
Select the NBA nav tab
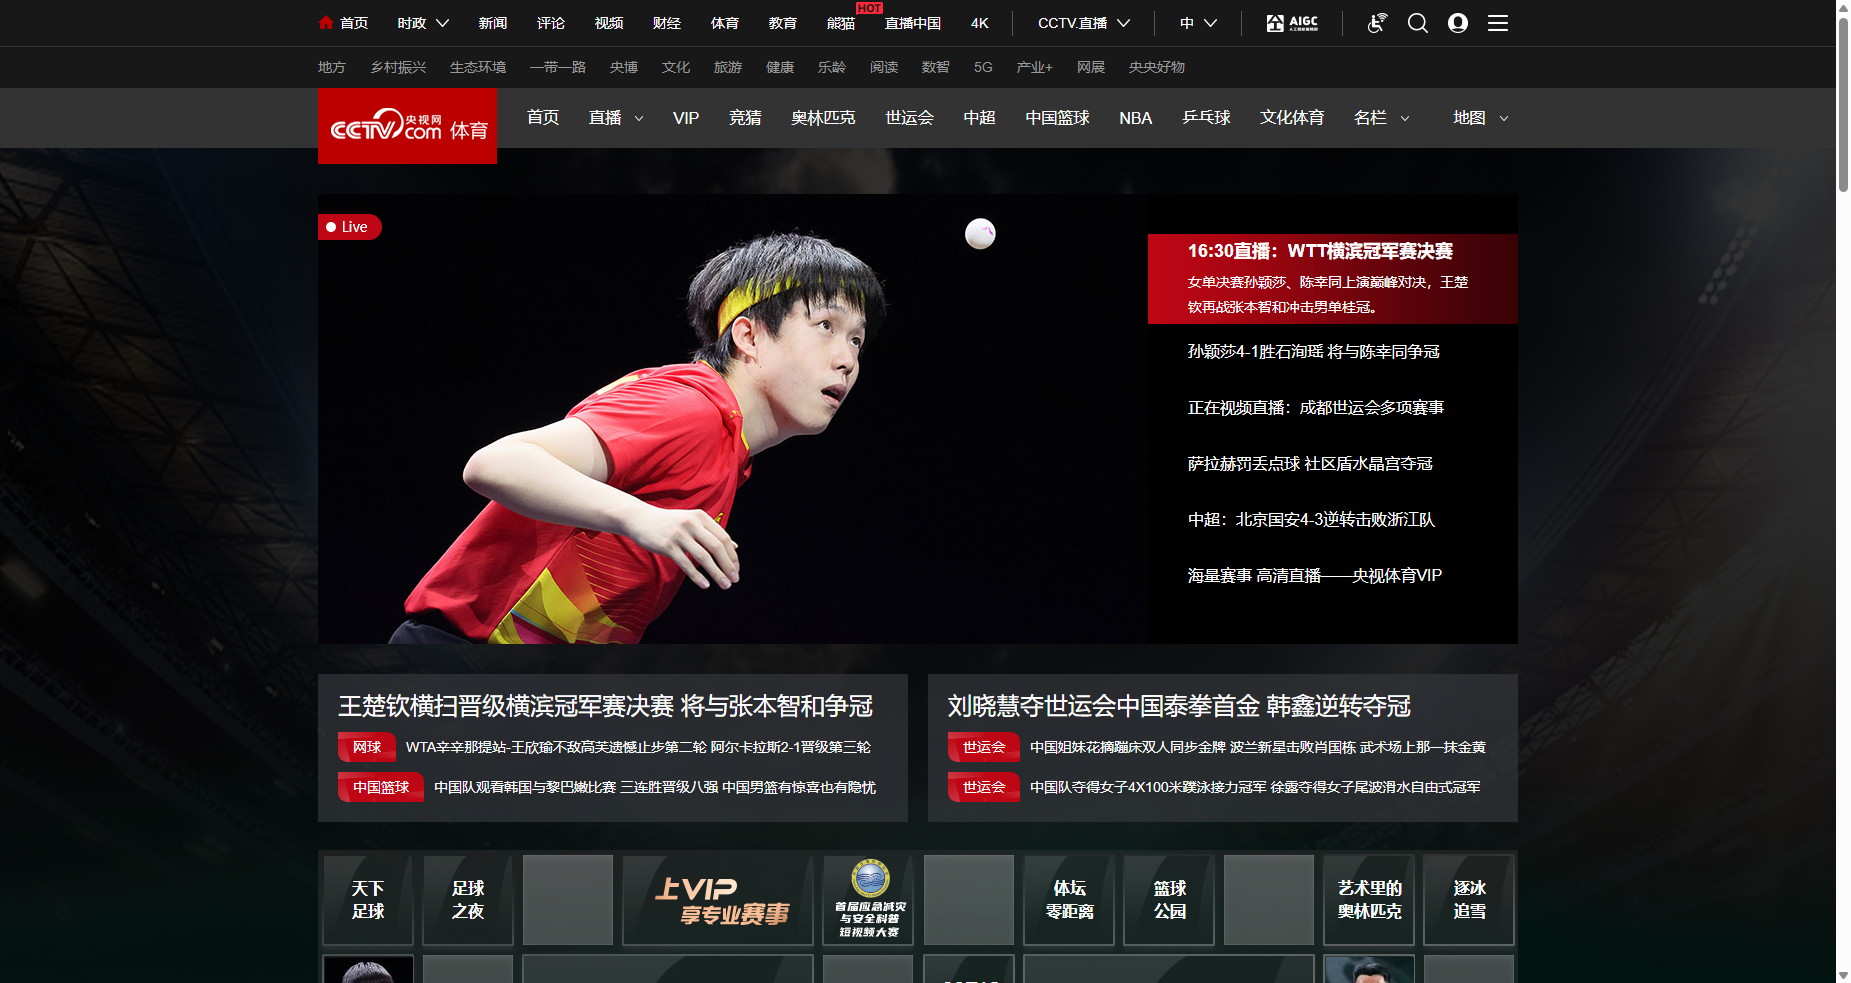[x=1136, y=118]
